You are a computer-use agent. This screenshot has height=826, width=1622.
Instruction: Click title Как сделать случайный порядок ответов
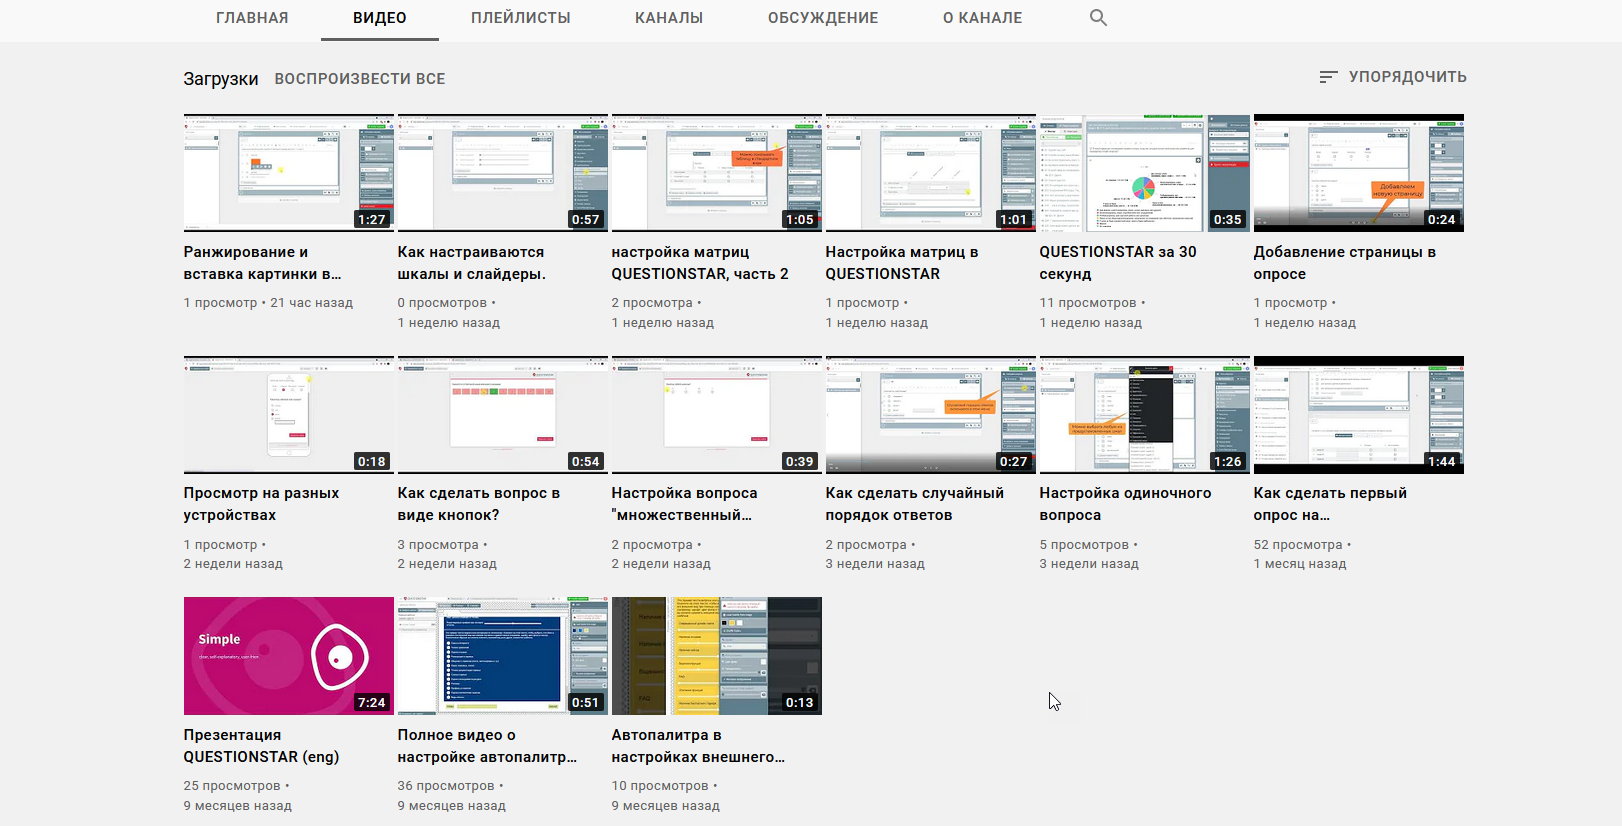pyautogui.click(x=915, y=504)
